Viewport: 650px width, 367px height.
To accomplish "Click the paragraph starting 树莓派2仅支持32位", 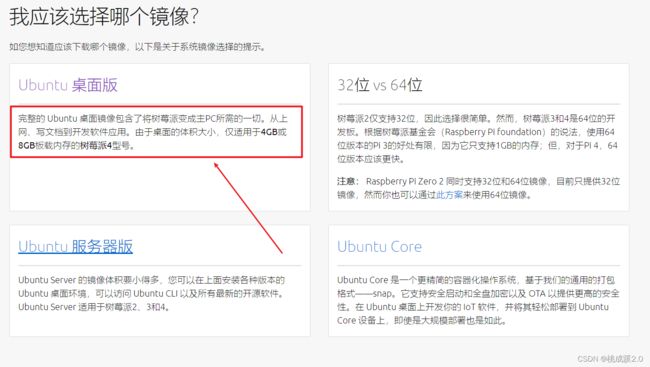I will [477, 139].
